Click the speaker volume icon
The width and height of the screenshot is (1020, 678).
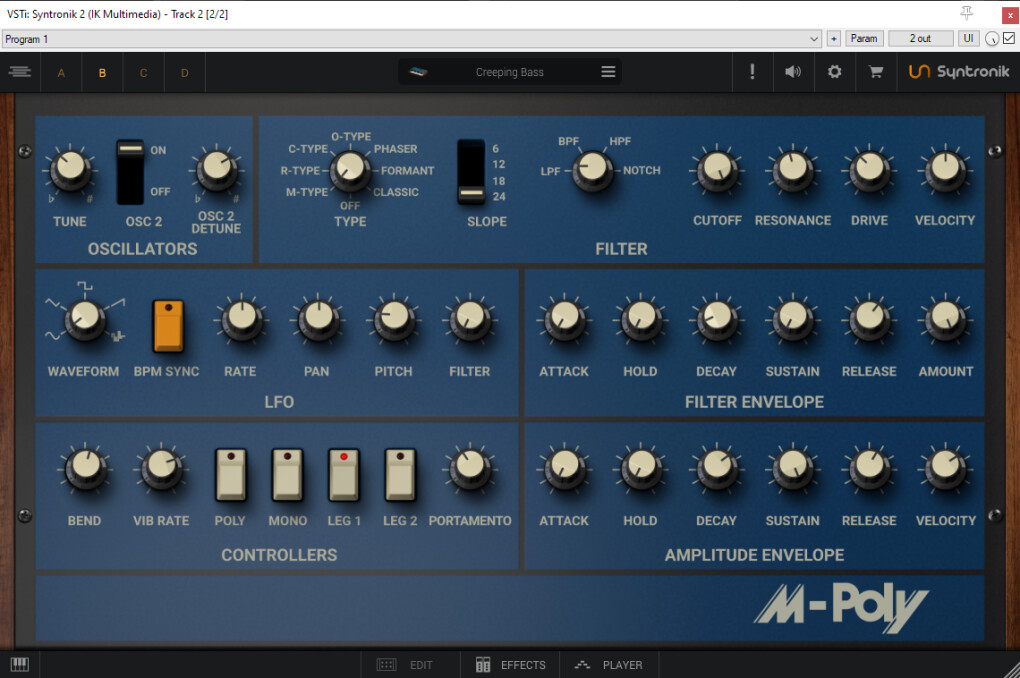coord(793,72)
